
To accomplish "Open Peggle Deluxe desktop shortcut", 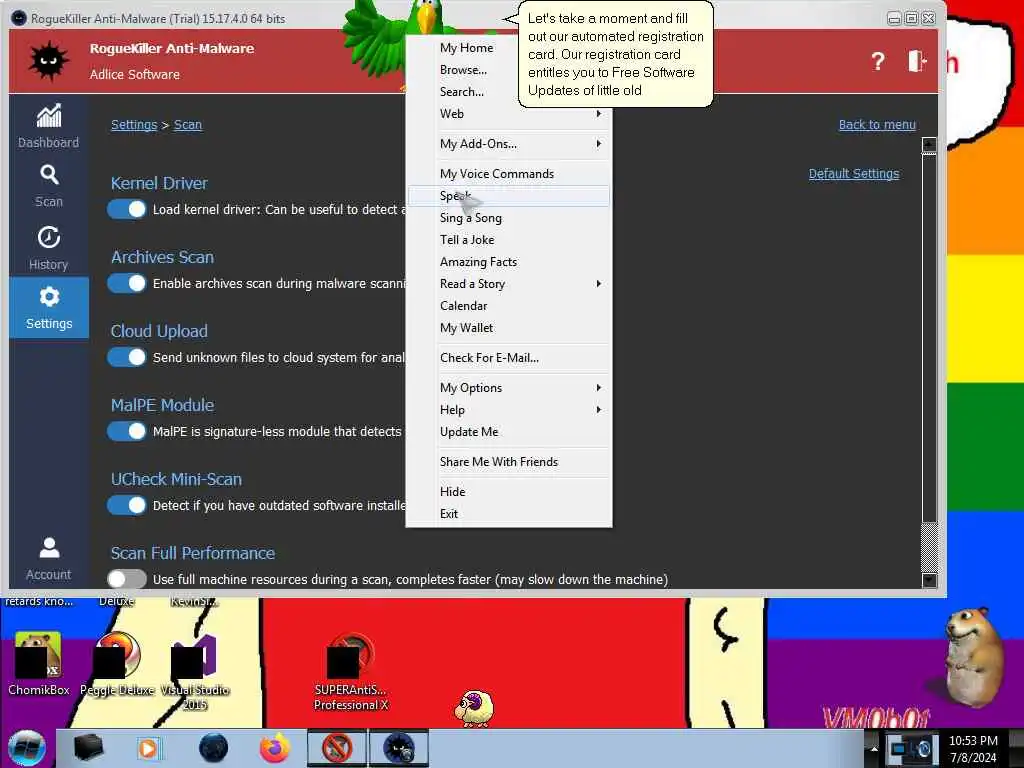I will coord(118,664).
